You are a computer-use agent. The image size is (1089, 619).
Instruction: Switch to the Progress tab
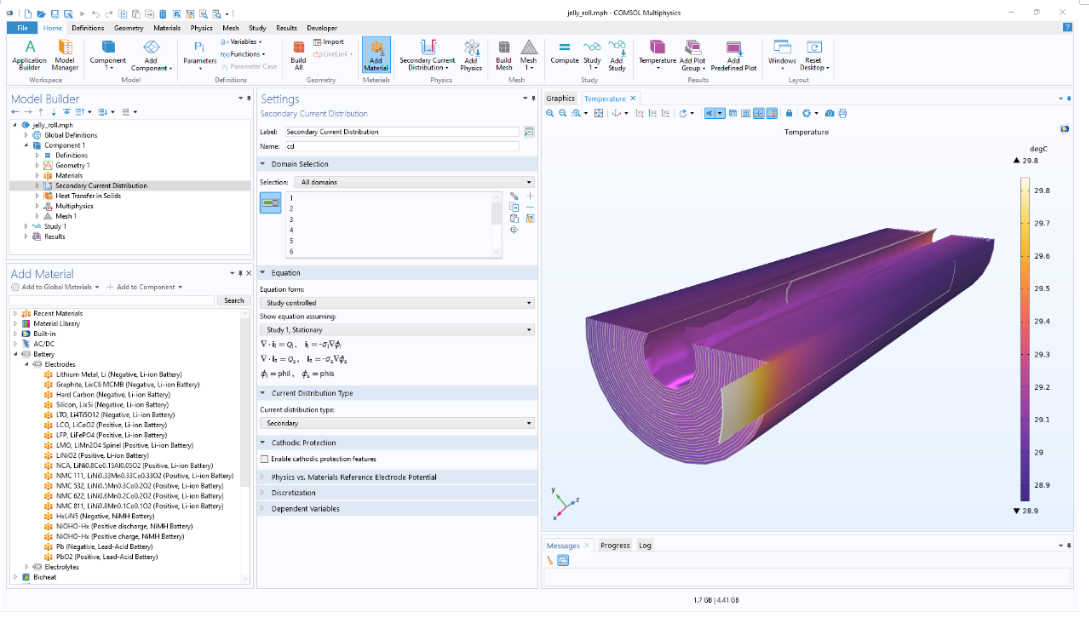pos(615,545)
